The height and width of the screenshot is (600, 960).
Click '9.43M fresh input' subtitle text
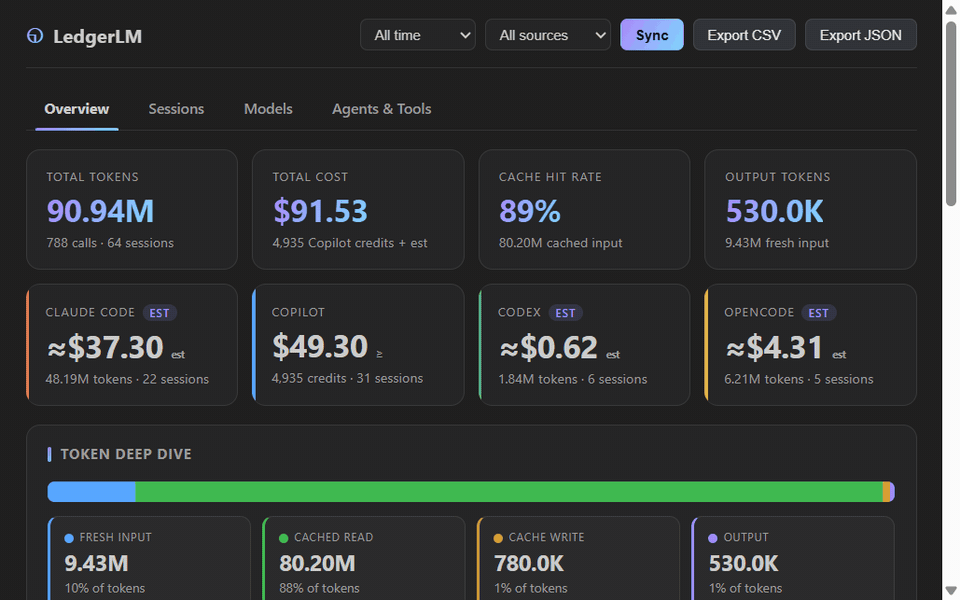click(777, 243)
